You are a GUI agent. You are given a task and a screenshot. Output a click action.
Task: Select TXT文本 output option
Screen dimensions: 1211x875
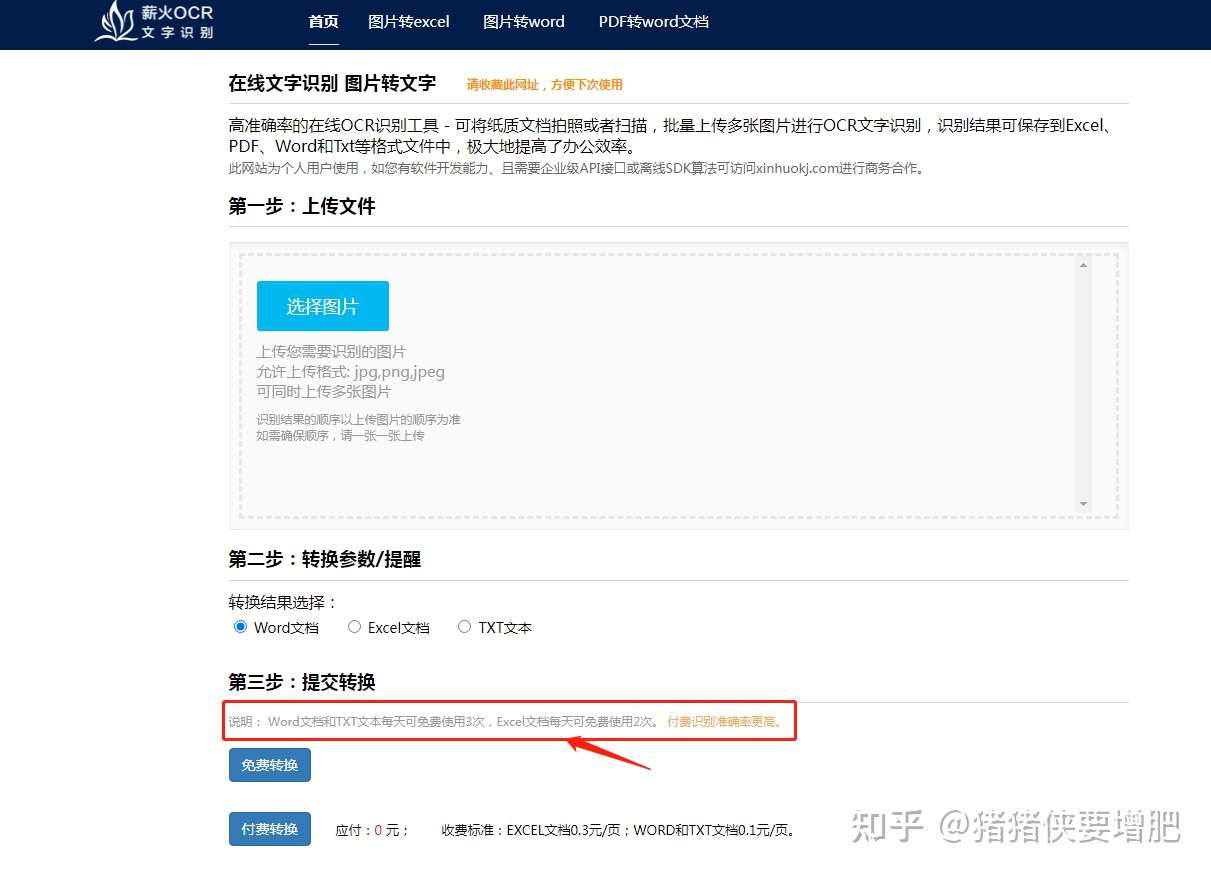464,627
